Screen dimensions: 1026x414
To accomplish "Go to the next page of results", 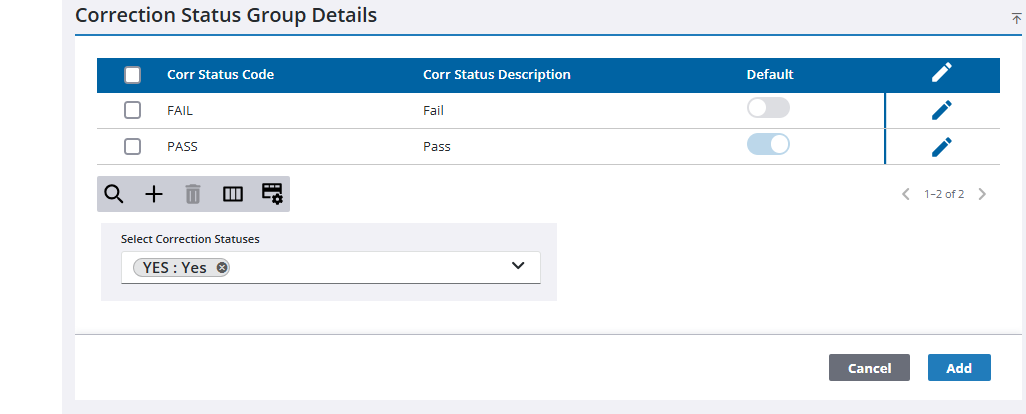I will (x=982, y=194).
